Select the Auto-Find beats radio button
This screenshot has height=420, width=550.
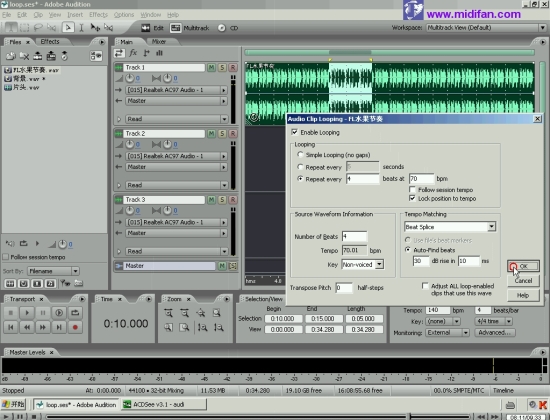408,250
